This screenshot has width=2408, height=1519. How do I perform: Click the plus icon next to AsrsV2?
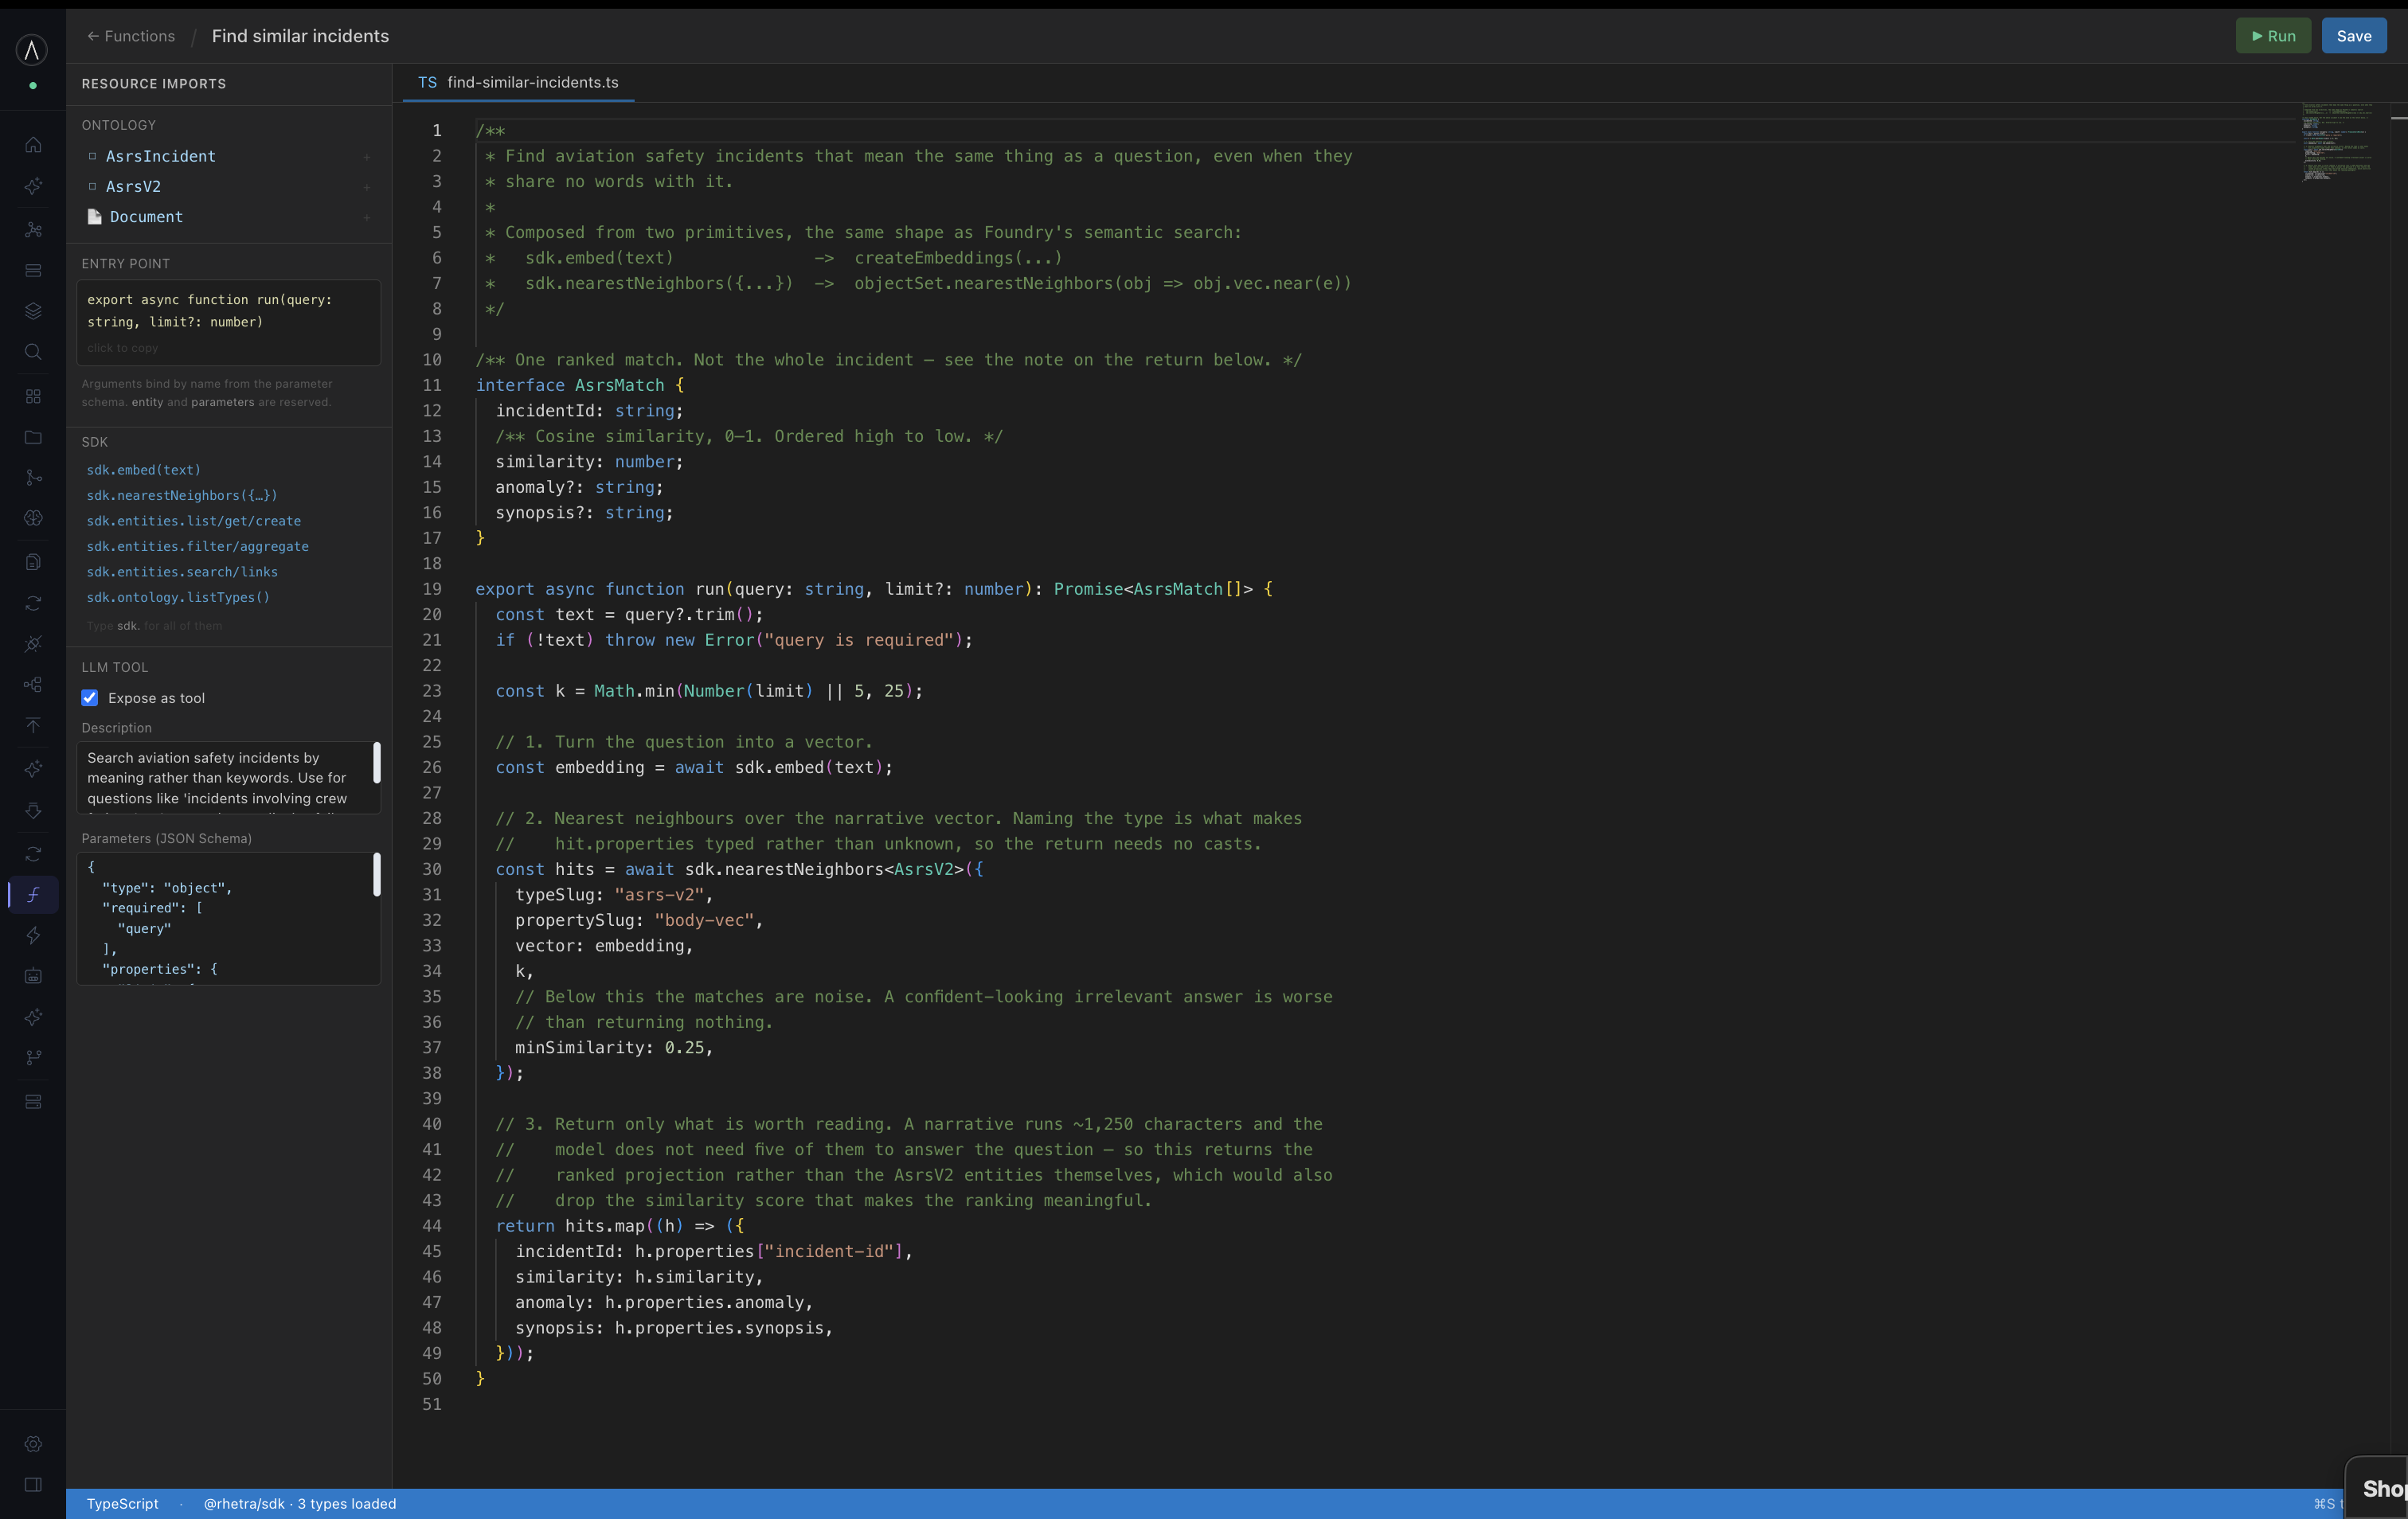tap(367, 187)
